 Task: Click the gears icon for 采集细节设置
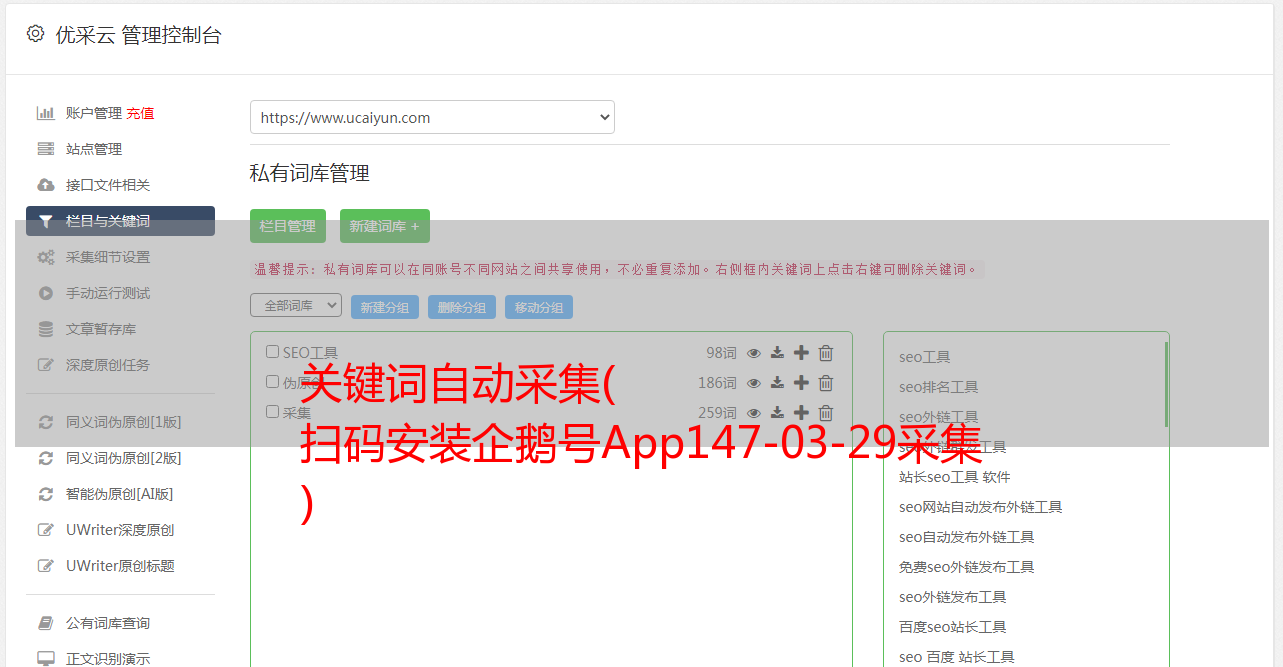(x=45, y=257)
